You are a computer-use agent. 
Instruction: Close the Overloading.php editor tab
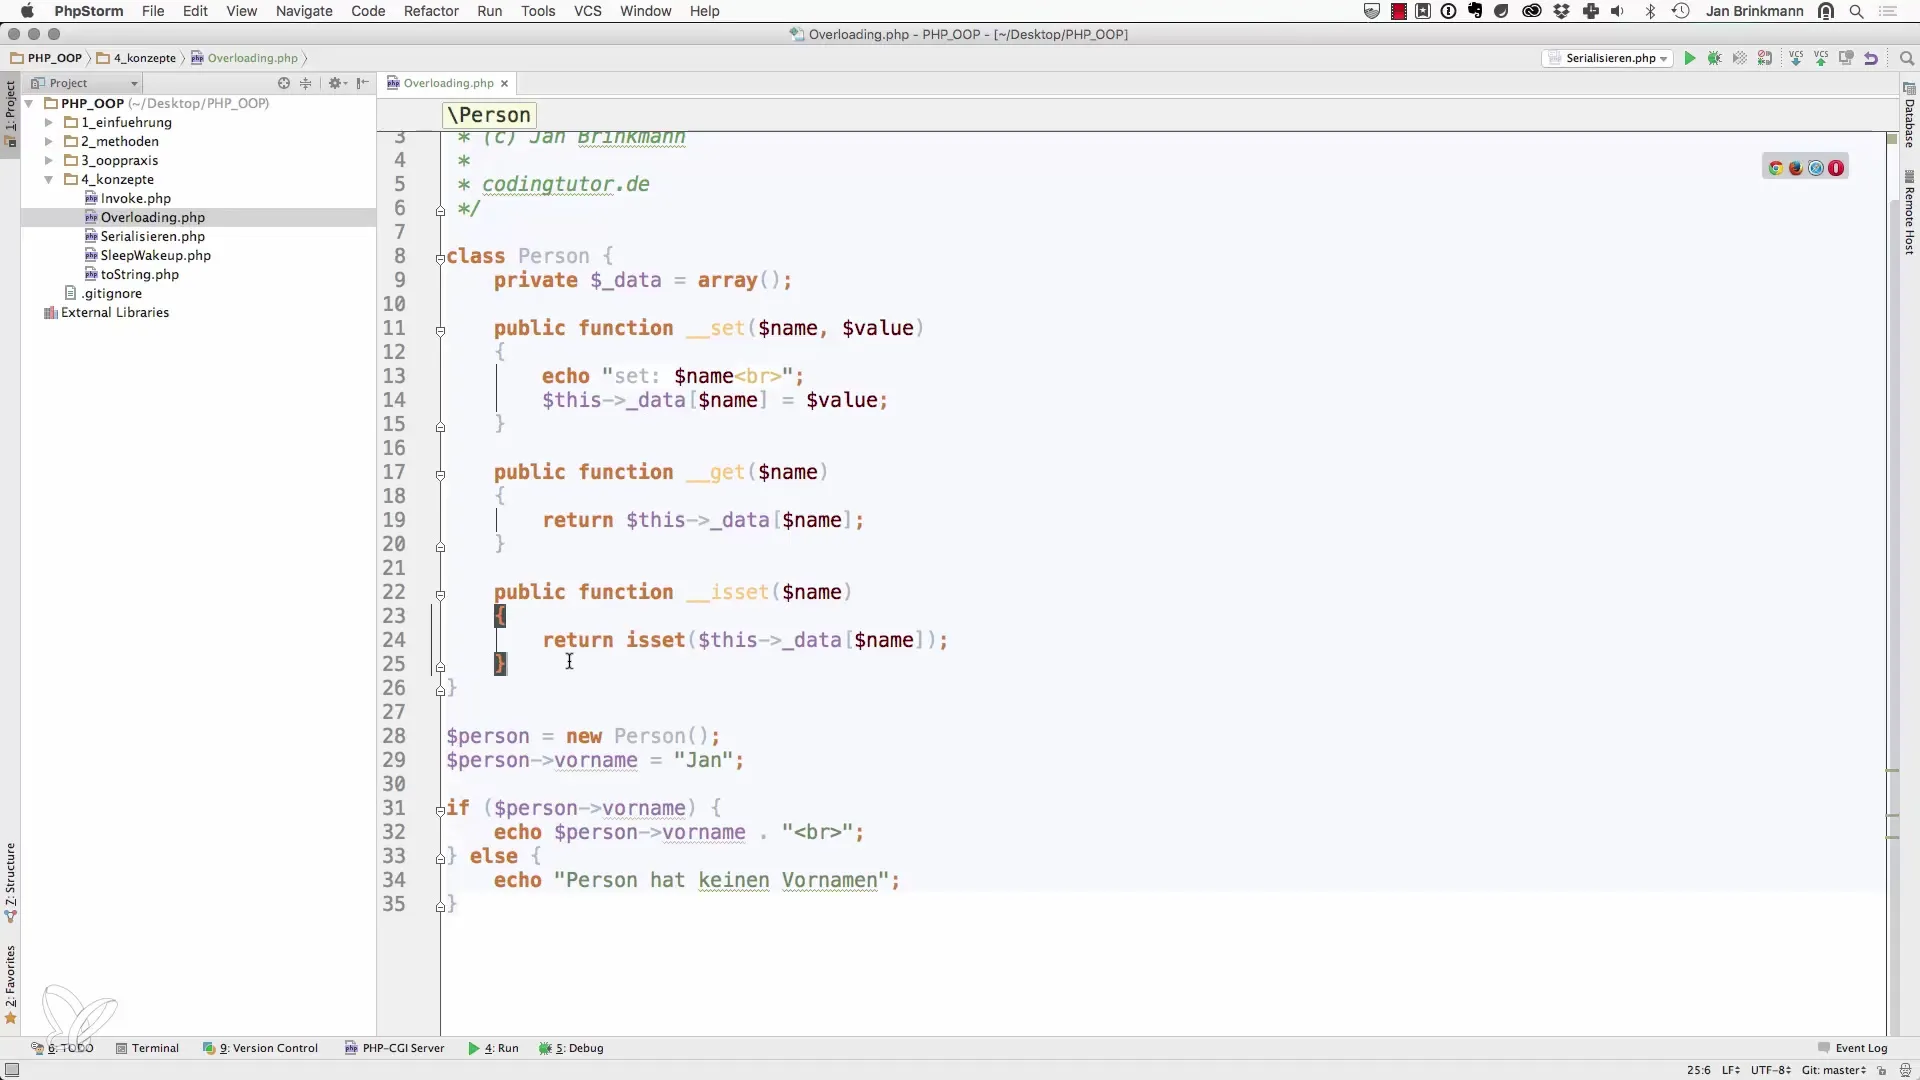(505, 83)
